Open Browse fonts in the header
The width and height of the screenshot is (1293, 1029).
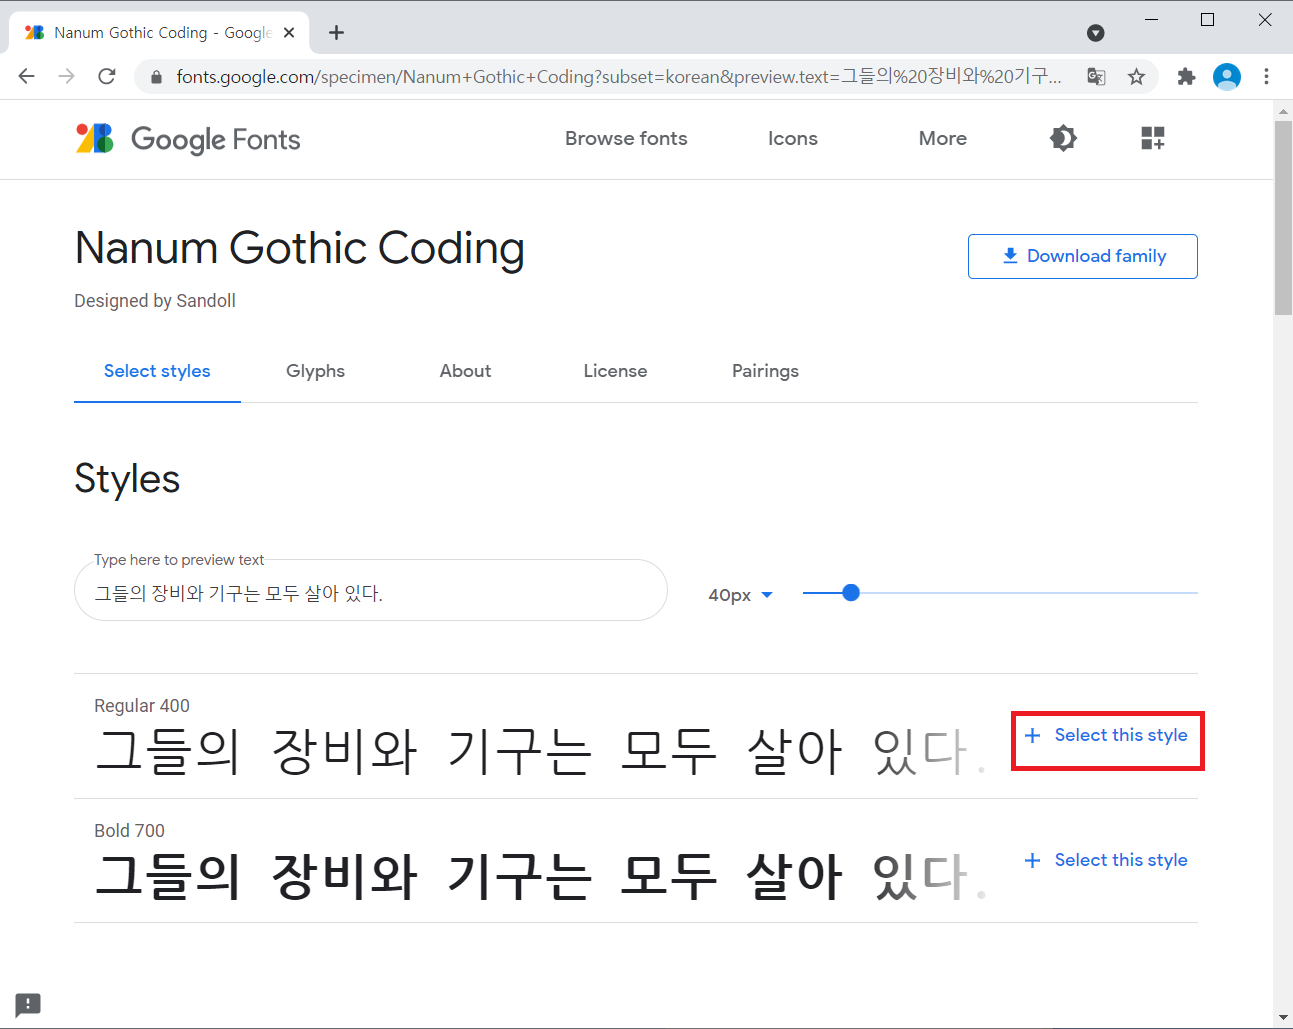[x=626, y=138]
